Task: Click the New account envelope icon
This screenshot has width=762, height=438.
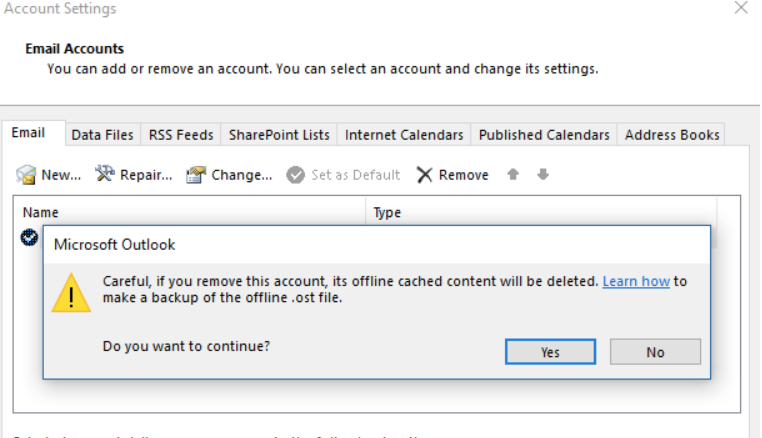Action: click(26, 175)
